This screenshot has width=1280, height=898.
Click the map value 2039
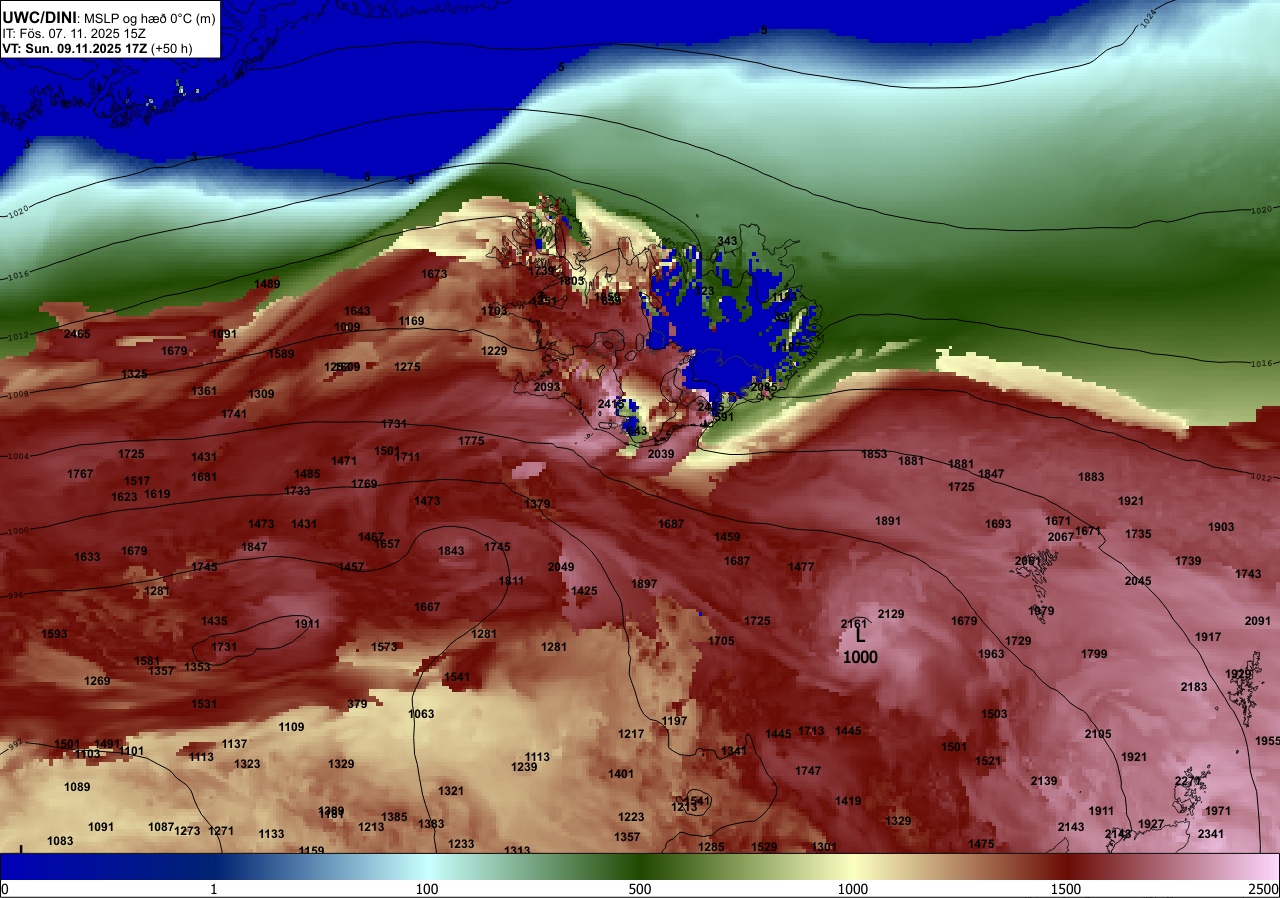pos(661,454)
